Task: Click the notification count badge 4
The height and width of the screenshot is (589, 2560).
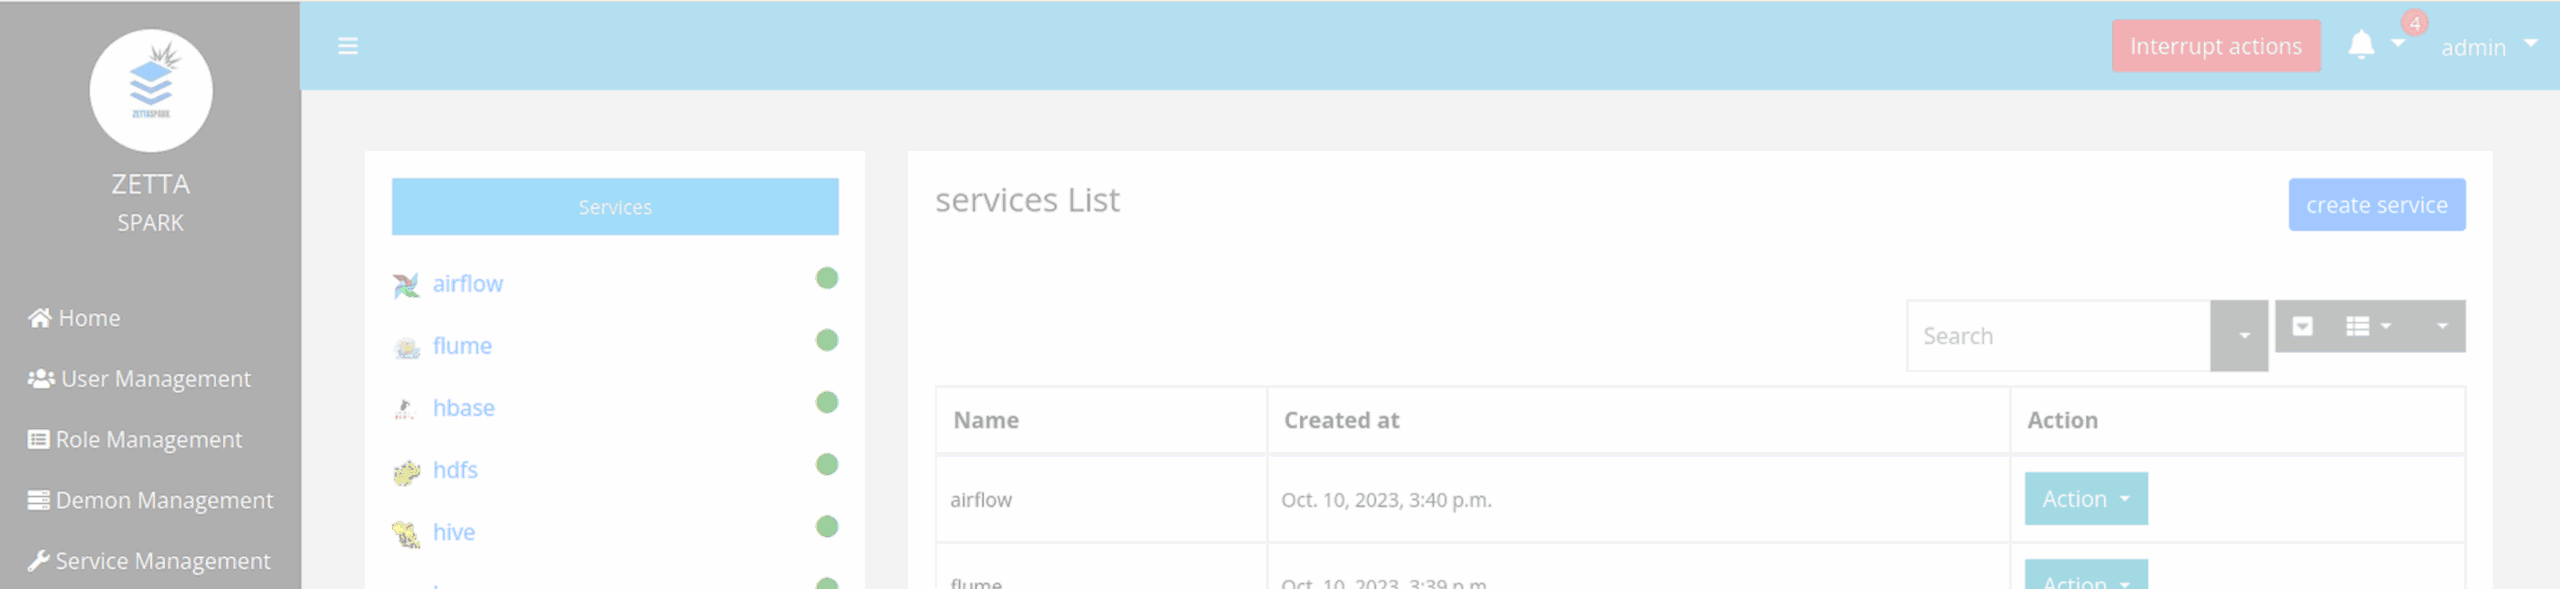Action: click(2415, 23)
